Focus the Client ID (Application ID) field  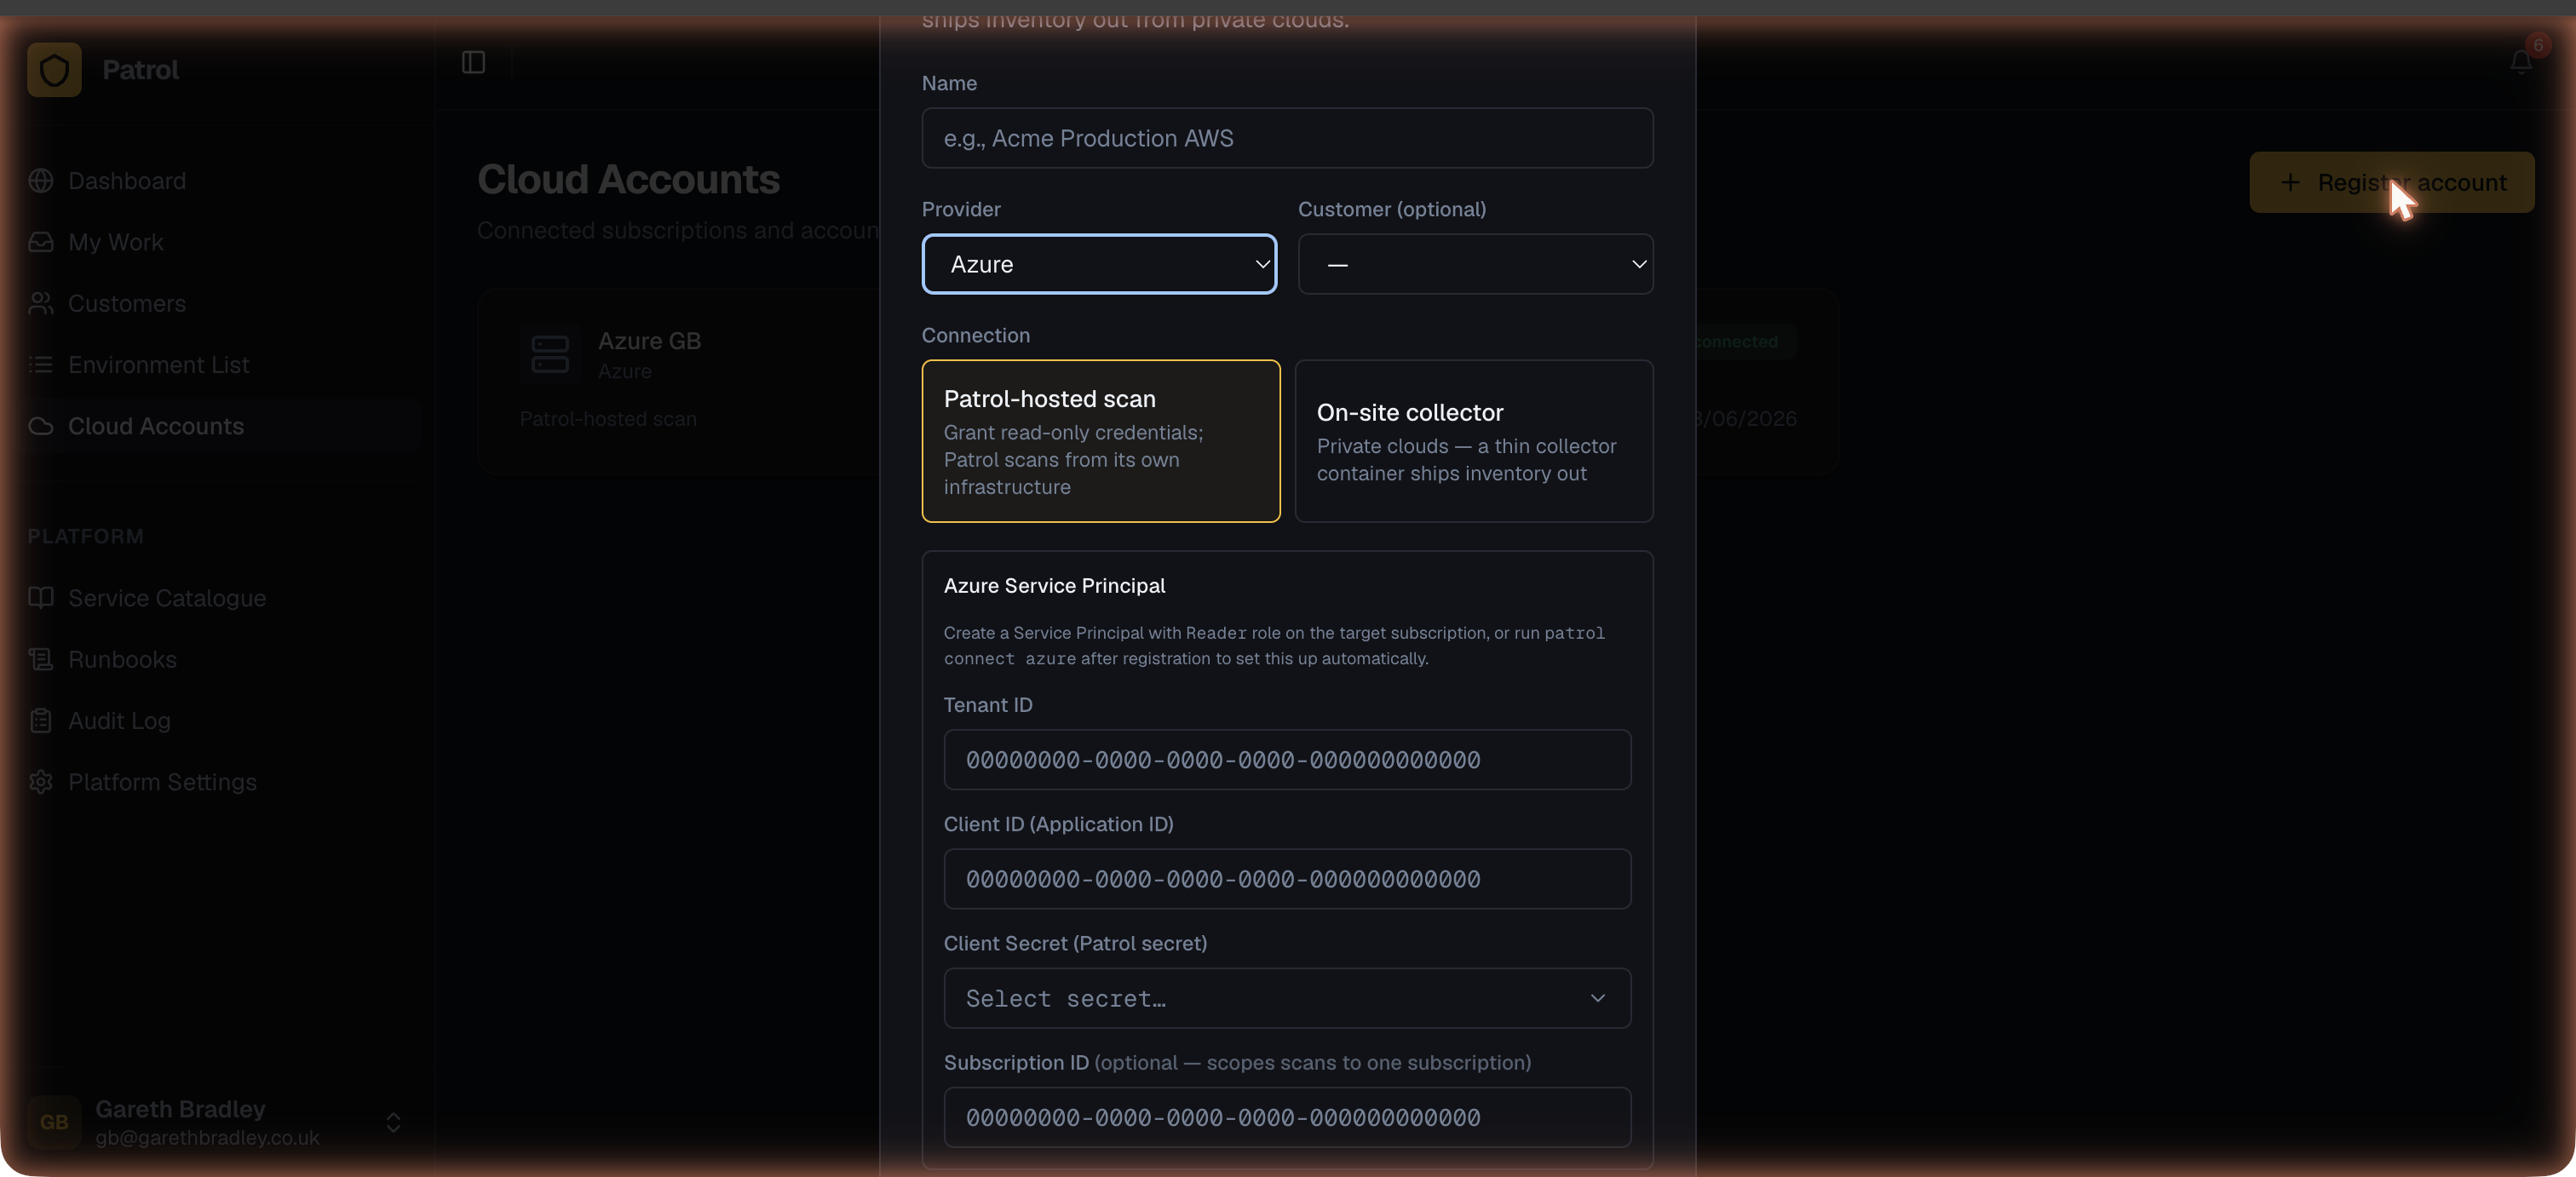click(1287, 879)
